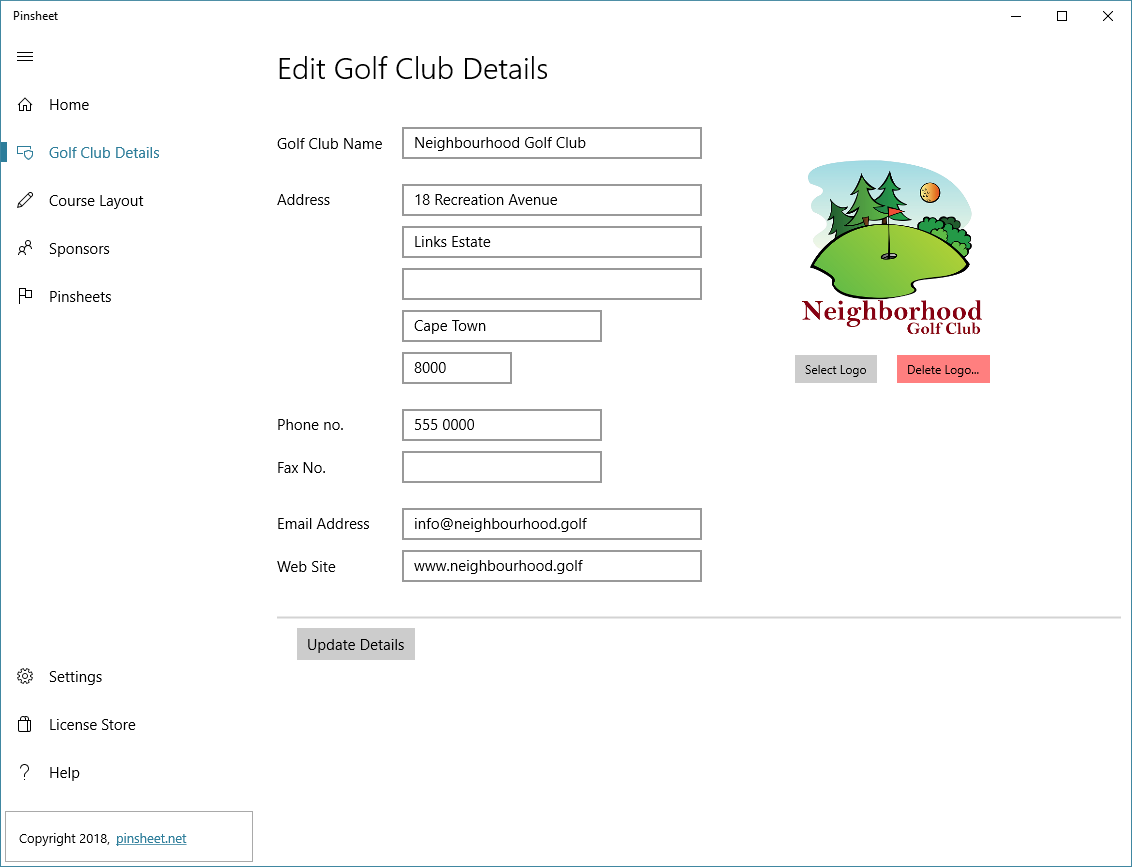Image resolution: width=1132 pixels, height=867 pixels.
Task: Click the Home house icon
Action: pyautogui.click(x=25, y=105)
